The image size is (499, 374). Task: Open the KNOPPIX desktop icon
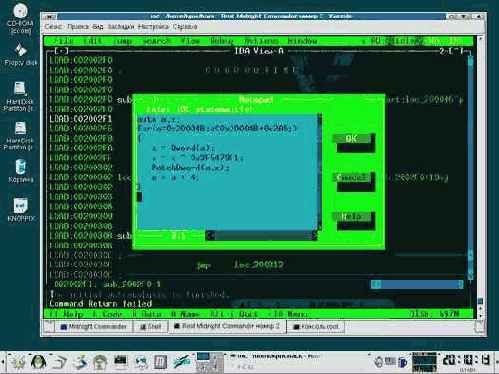click(x=21, y=209)
